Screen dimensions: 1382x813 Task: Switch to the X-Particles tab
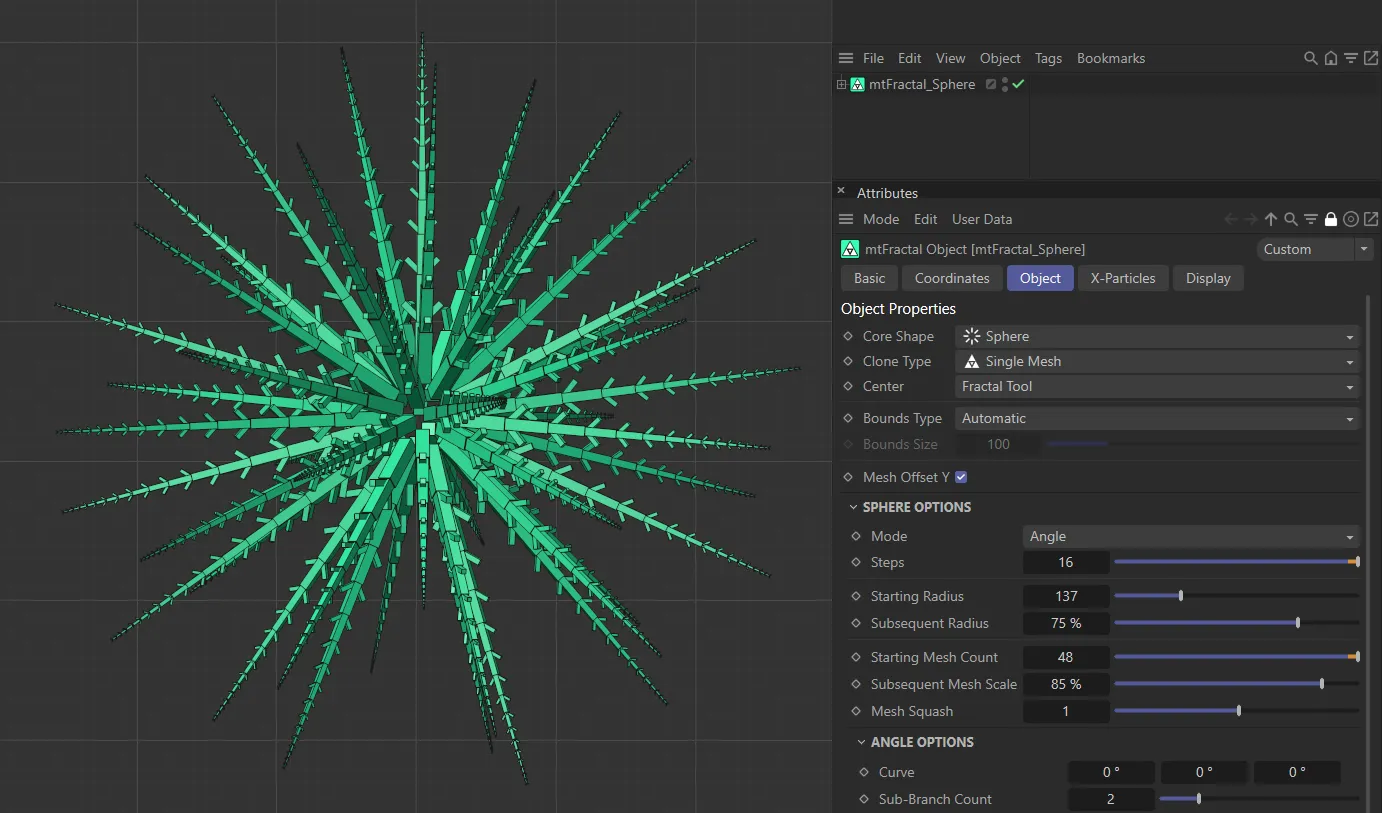(x=1122, y=278)
